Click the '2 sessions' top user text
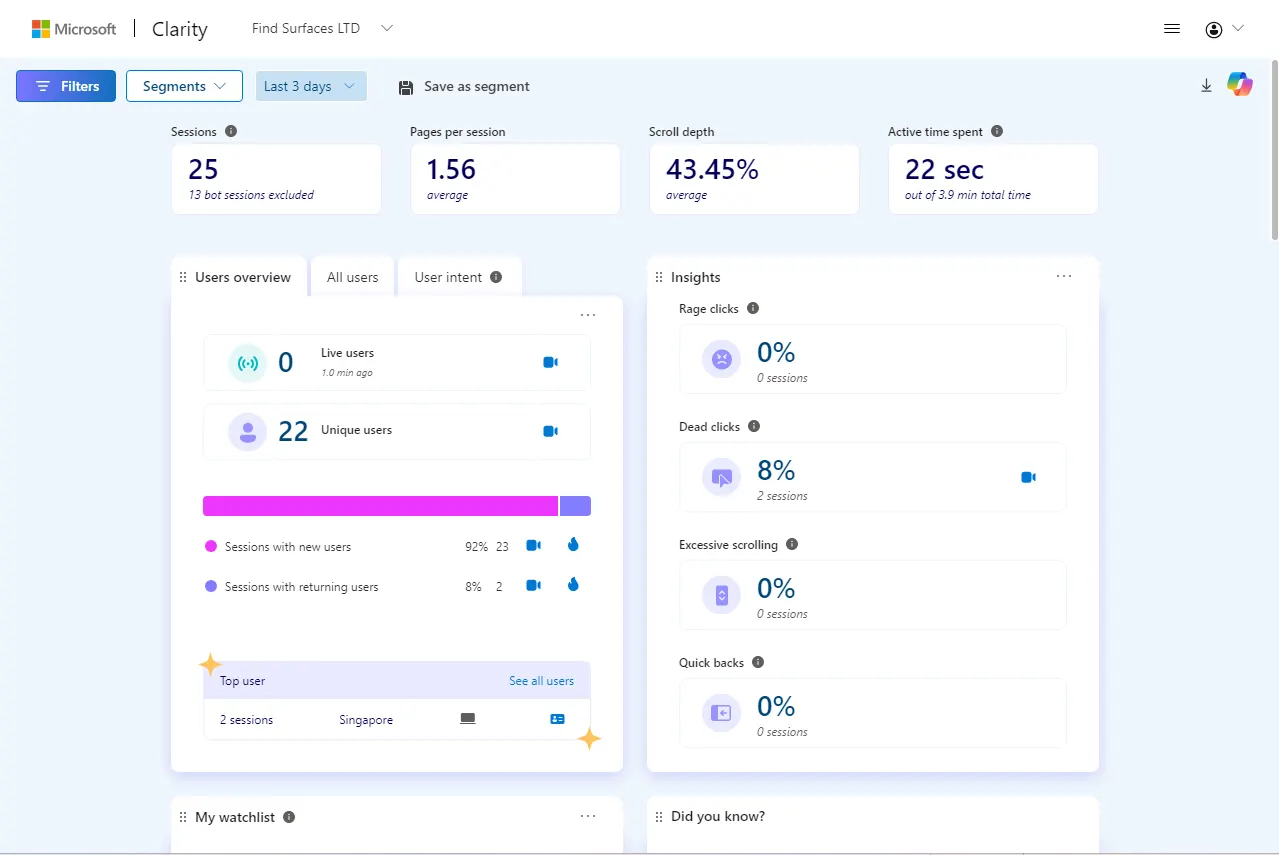Viewport: 1279px width, 855px height. click(x=246, y=720)
